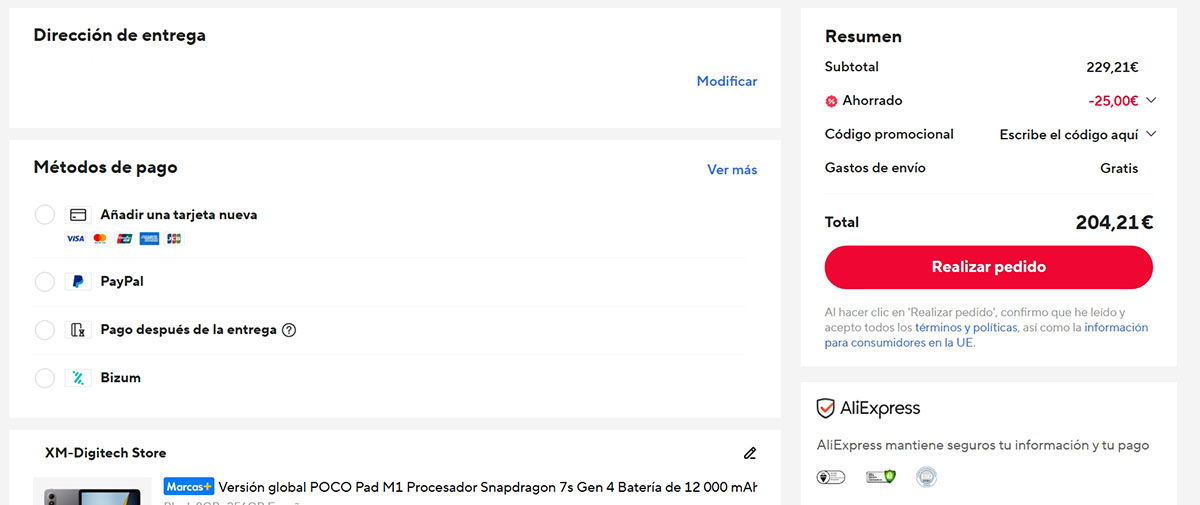Click the round third security badge
Viewport: 1200px width, 505px height.
[926, 477]
